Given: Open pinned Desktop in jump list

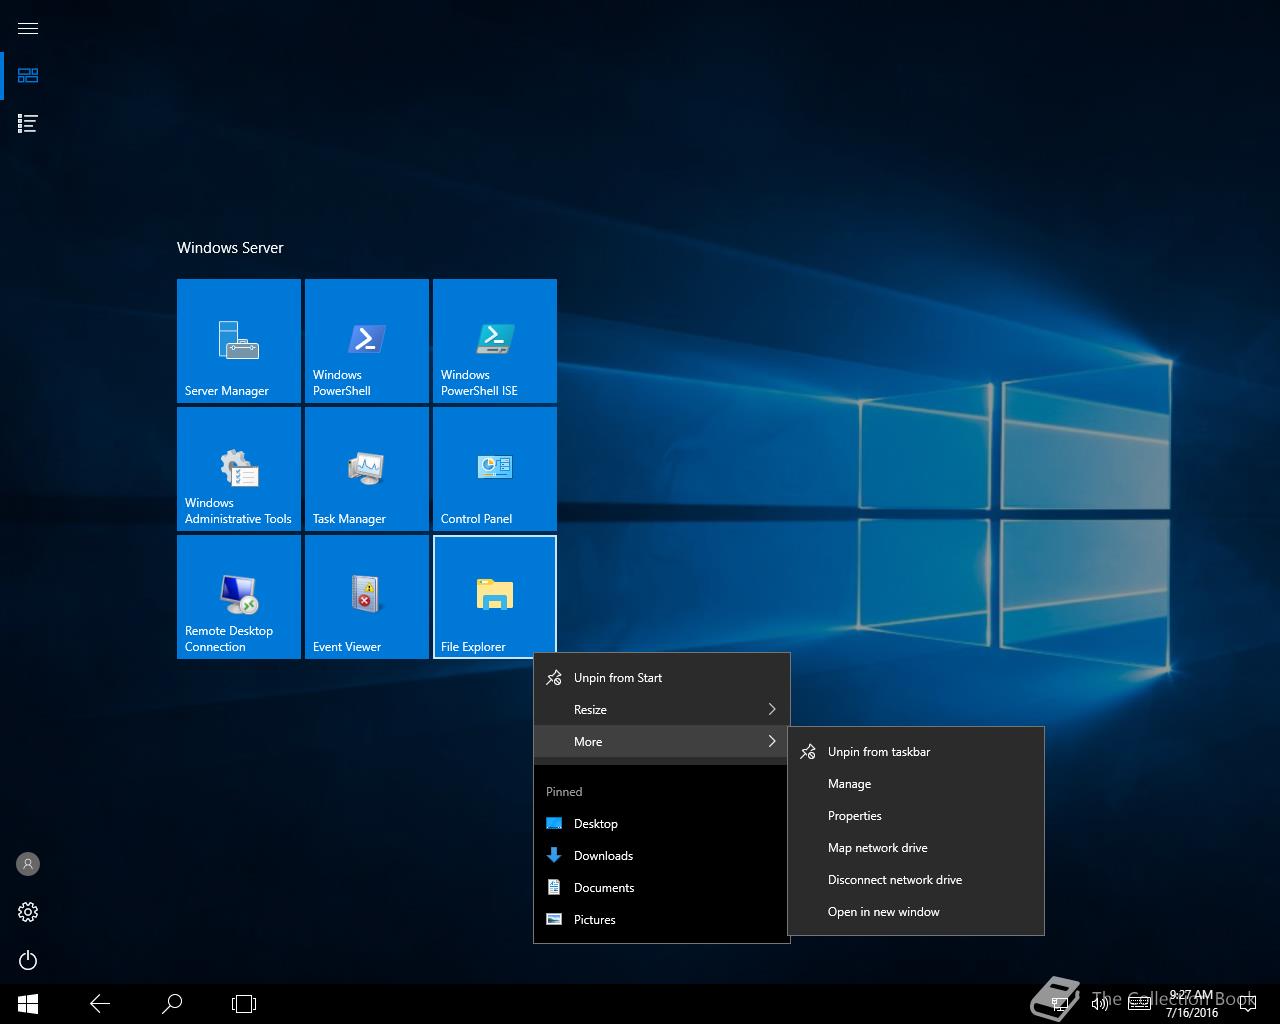Looking at the screenshot, I should coord(662,824).
